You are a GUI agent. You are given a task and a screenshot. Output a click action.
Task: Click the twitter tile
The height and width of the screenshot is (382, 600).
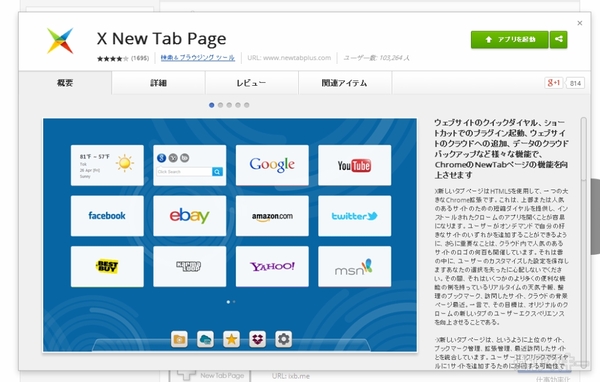tap(355, 216)
